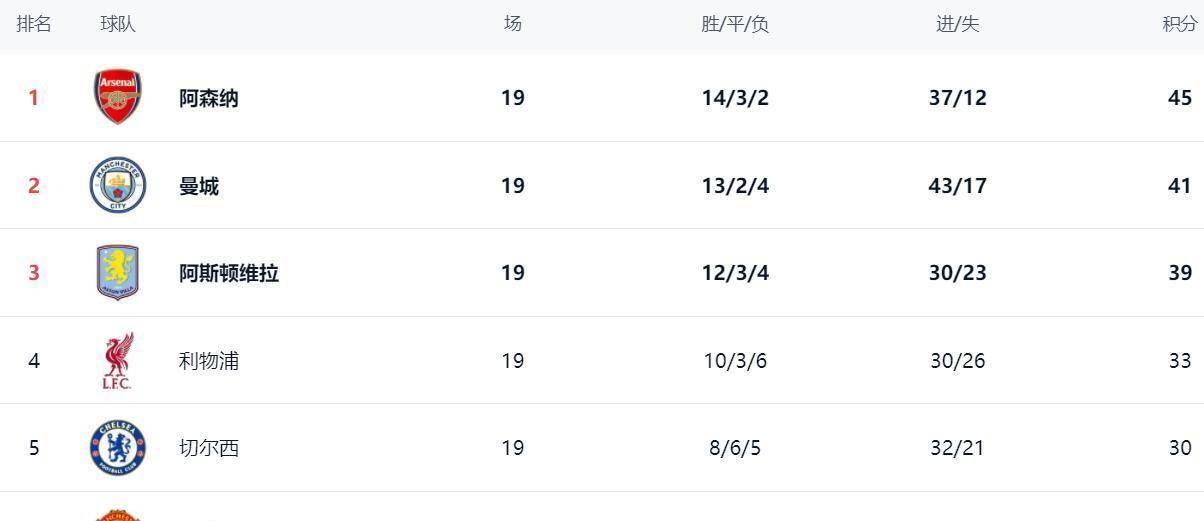Click the 场 column header

tap(513, 24)
